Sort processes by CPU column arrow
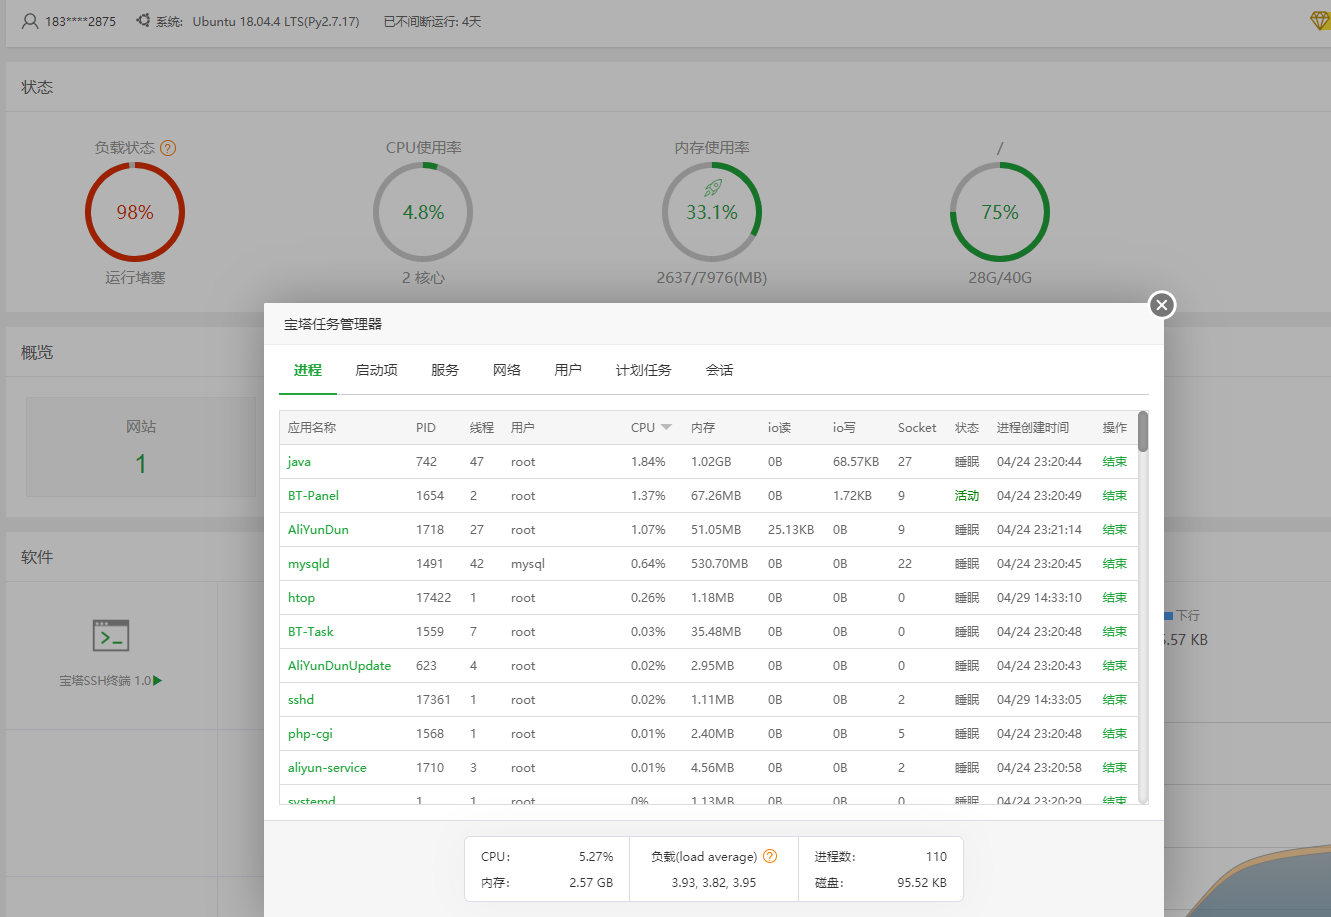 click(x=666, y=428)
